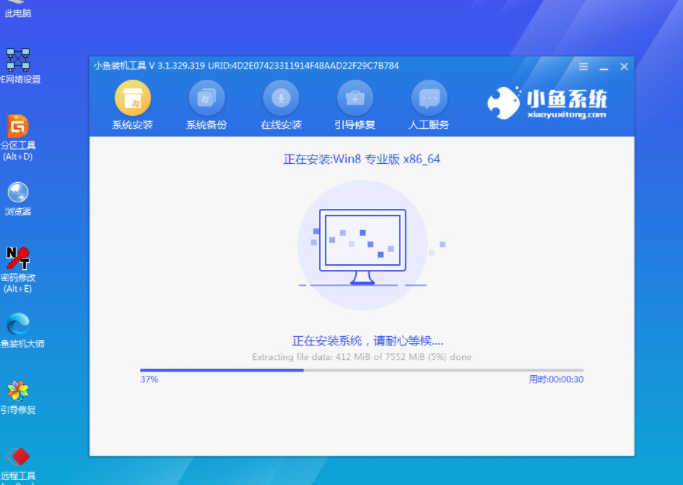Click the xiaoyuxitong.com text
Screen dimensions: 683x485
[566, 115]
